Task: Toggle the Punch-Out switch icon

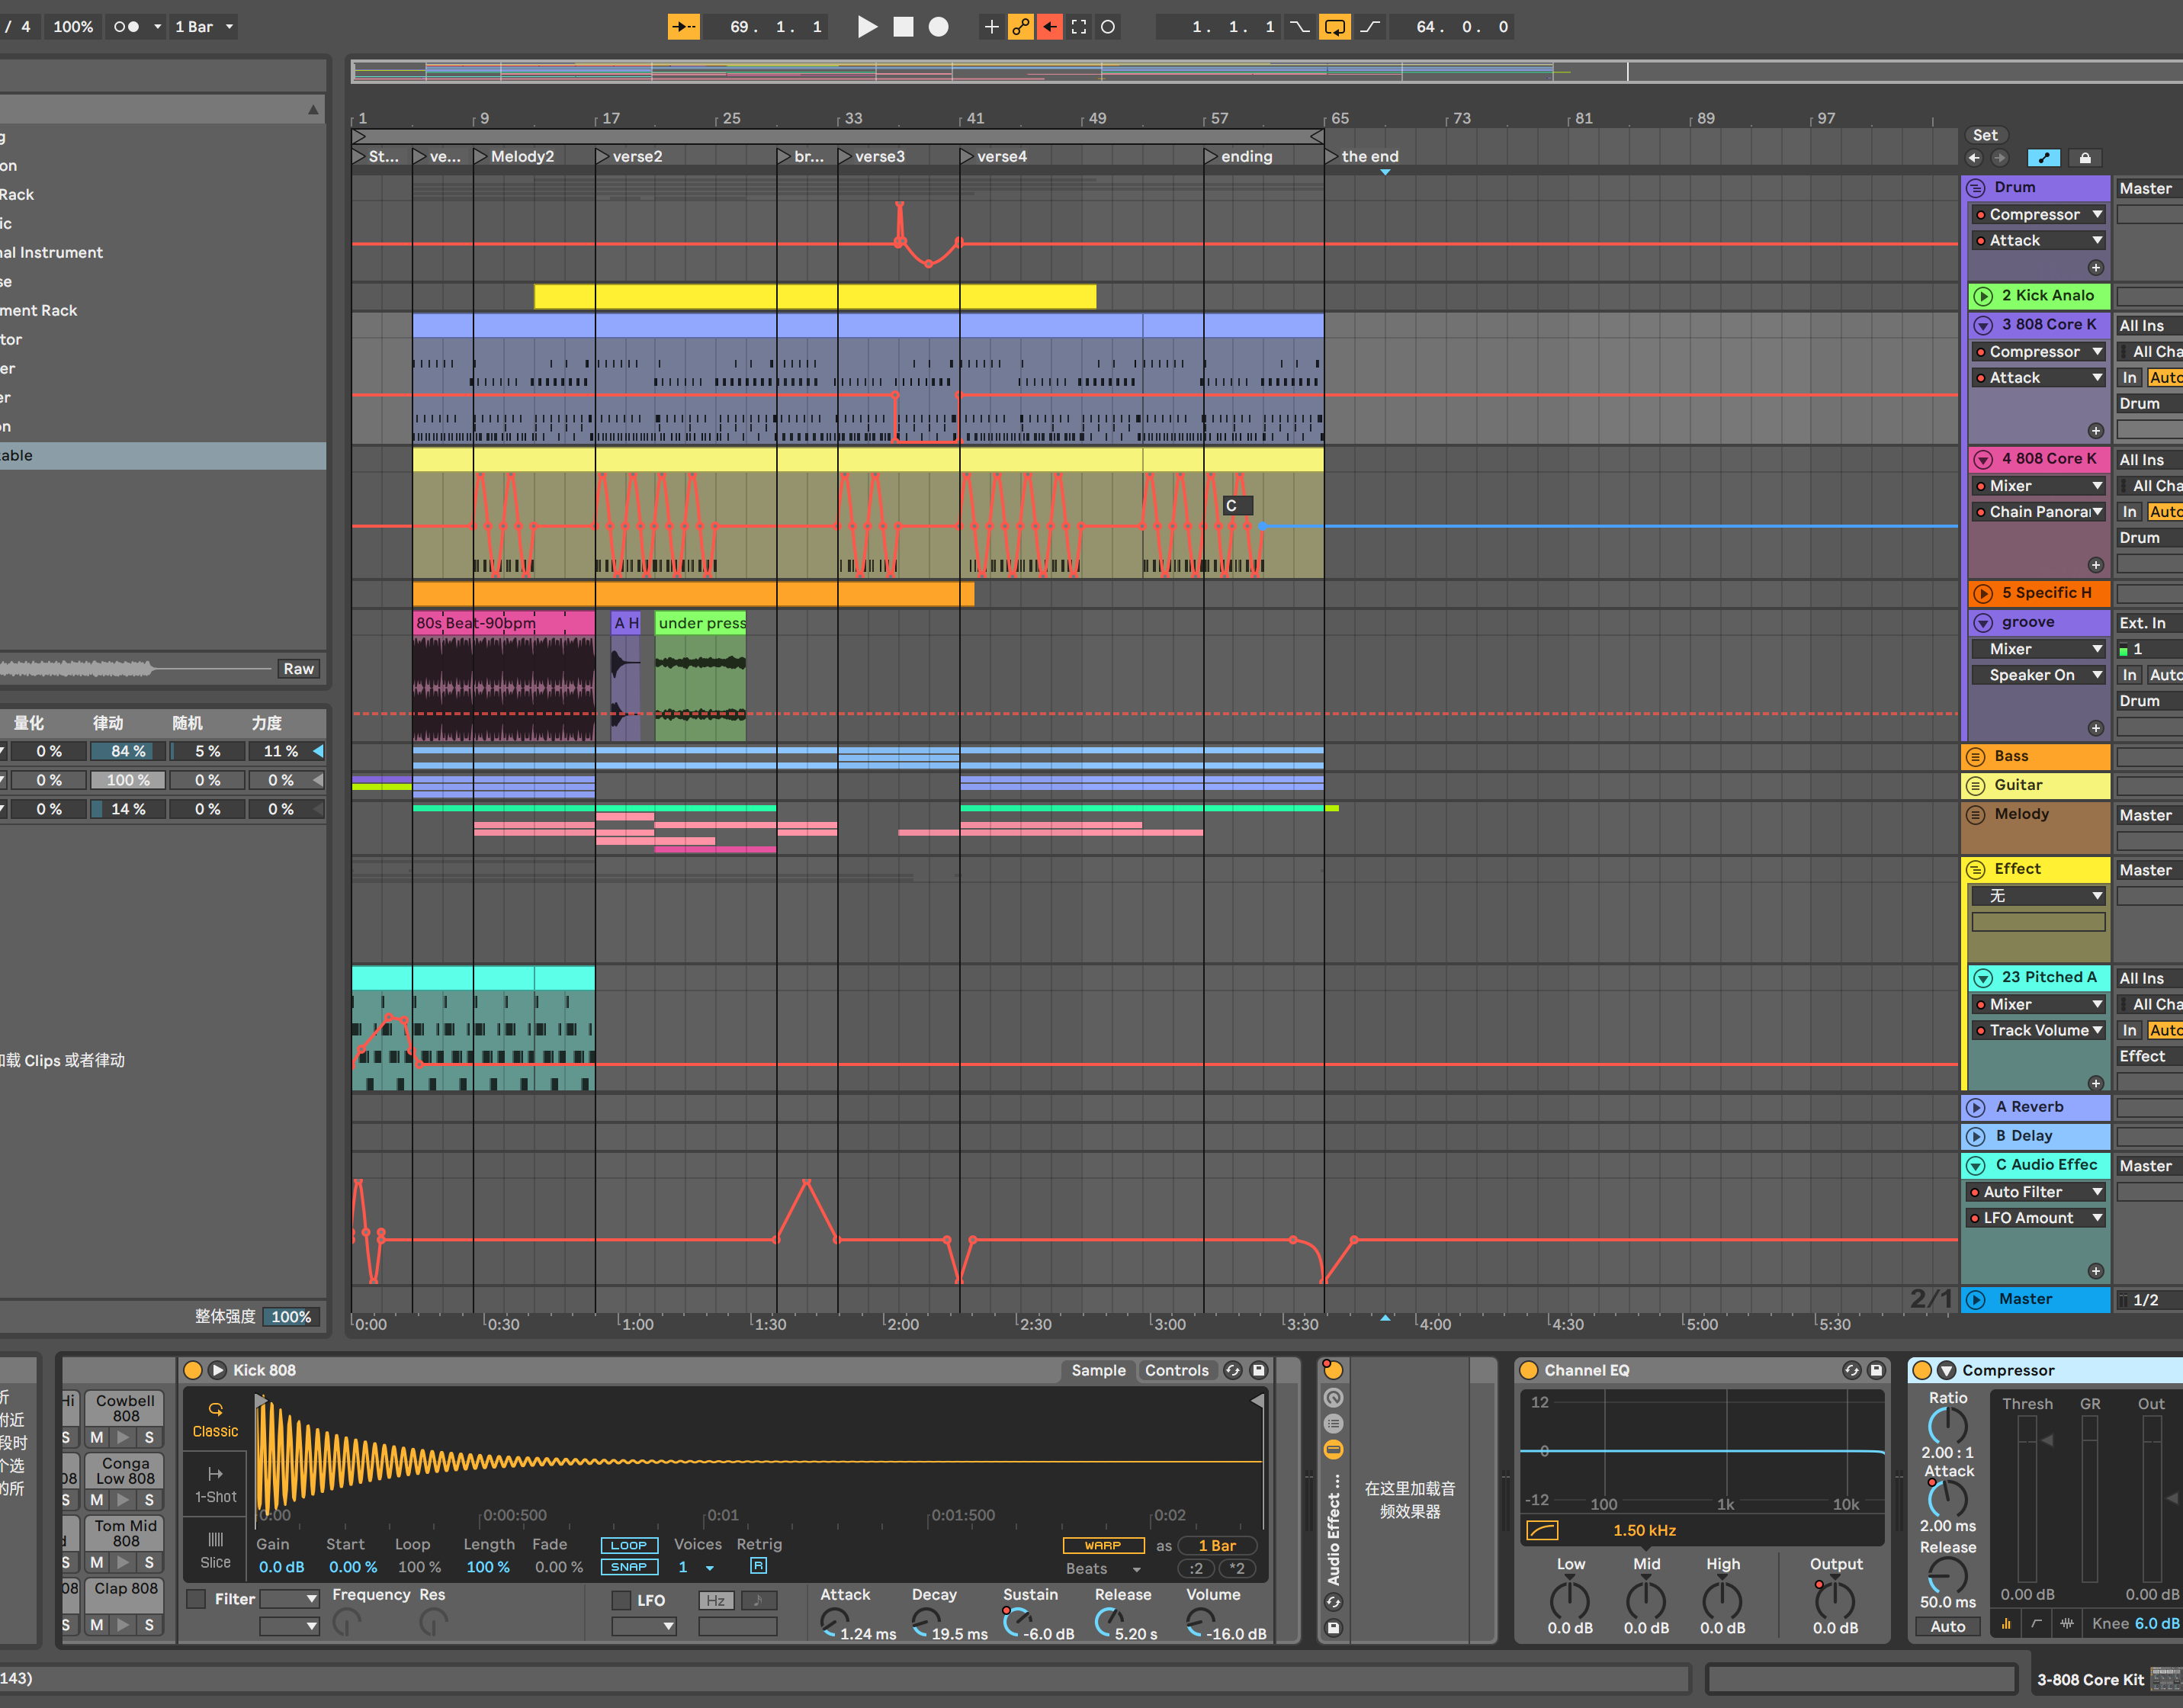Action: (1370, 27)
